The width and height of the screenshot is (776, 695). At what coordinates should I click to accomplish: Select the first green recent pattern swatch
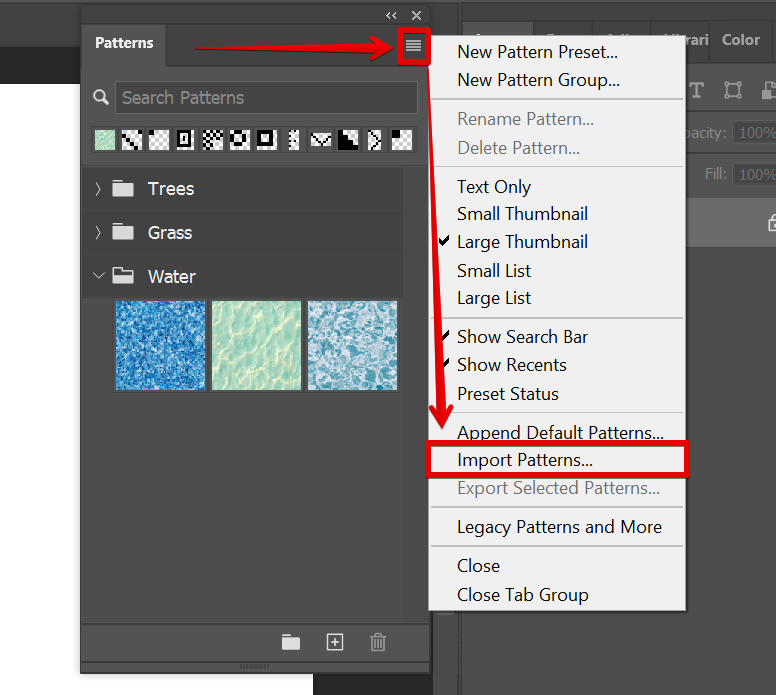(105, 140)
